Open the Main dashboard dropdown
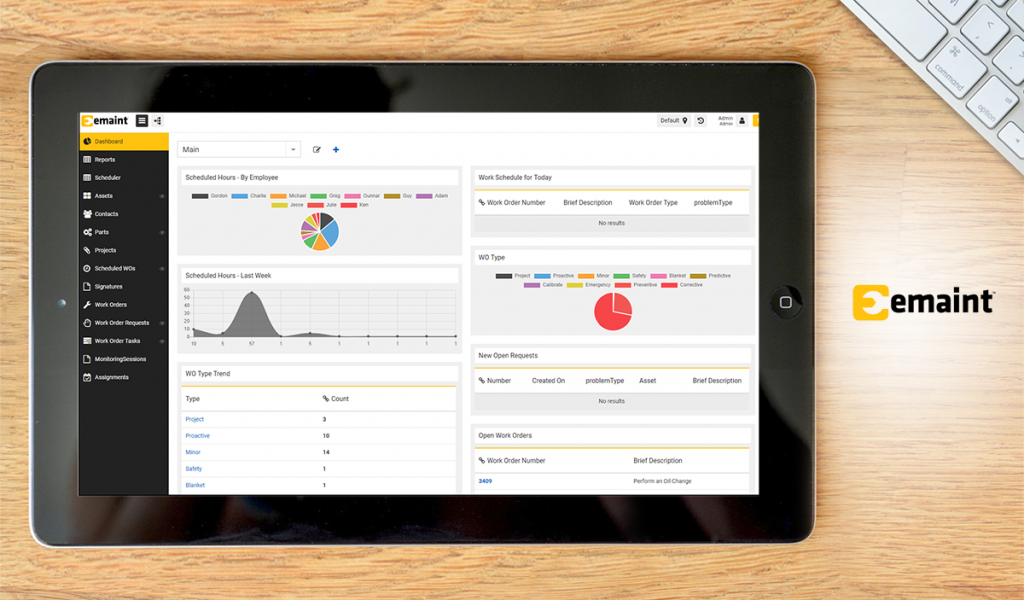Screen dimensions: 1024x600 pos(238,148)
